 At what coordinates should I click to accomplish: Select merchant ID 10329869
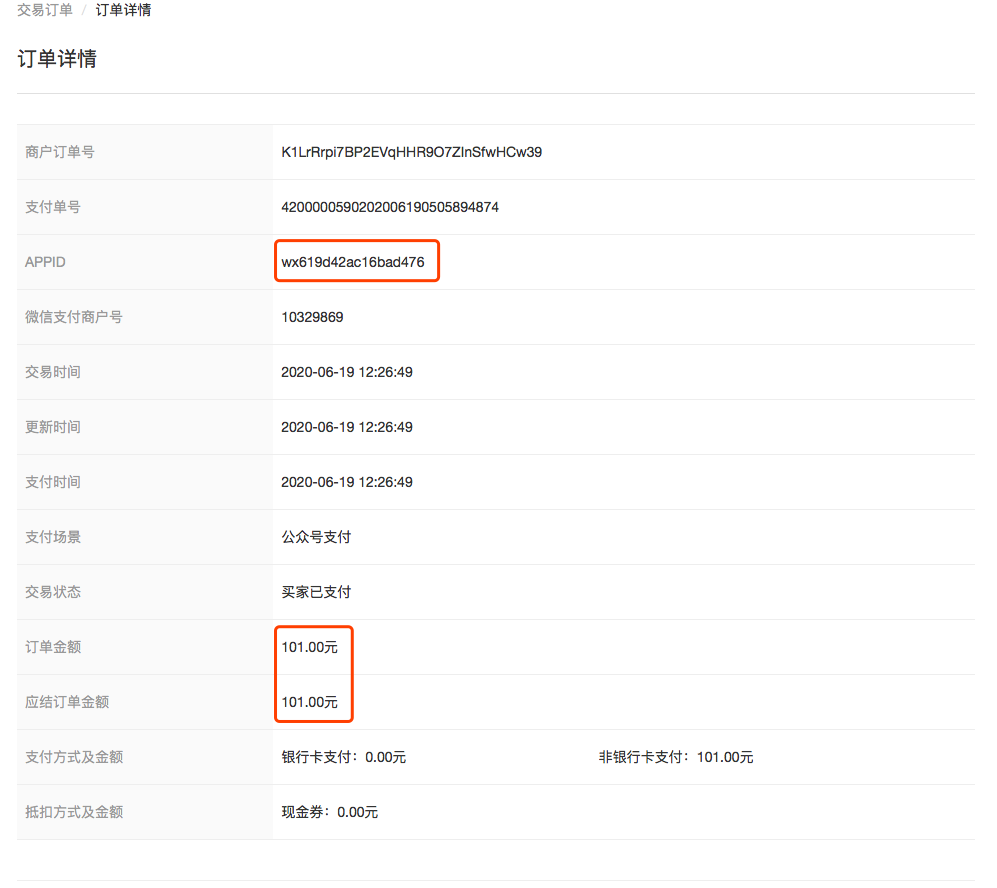pos(312,317)
